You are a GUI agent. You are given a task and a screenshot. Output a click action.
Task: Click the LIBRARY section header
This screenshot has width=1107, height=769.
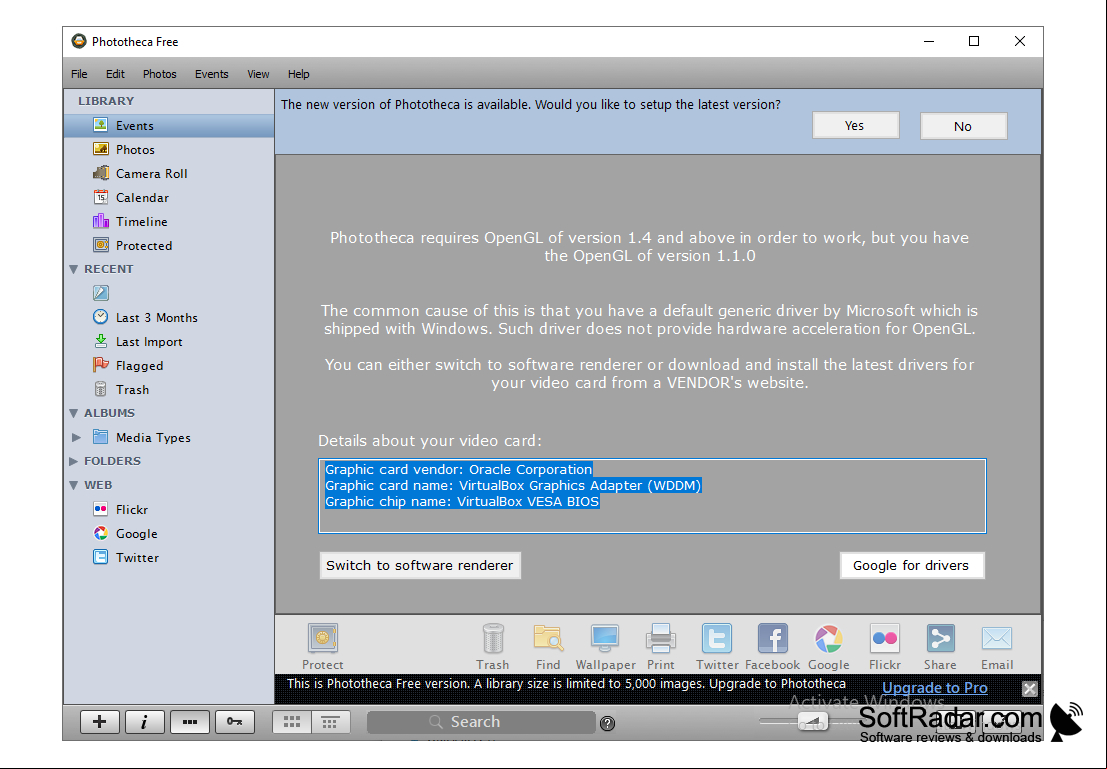[x=106, y=101]
